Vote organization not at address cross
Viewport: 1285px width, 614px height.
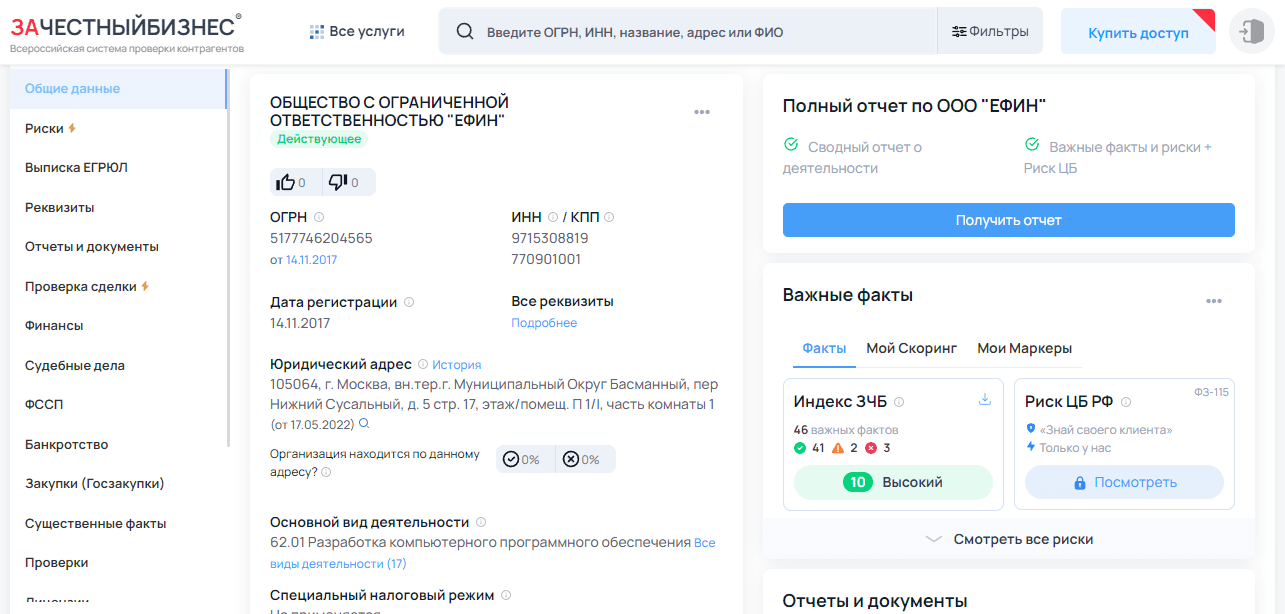tap(571, 459)
